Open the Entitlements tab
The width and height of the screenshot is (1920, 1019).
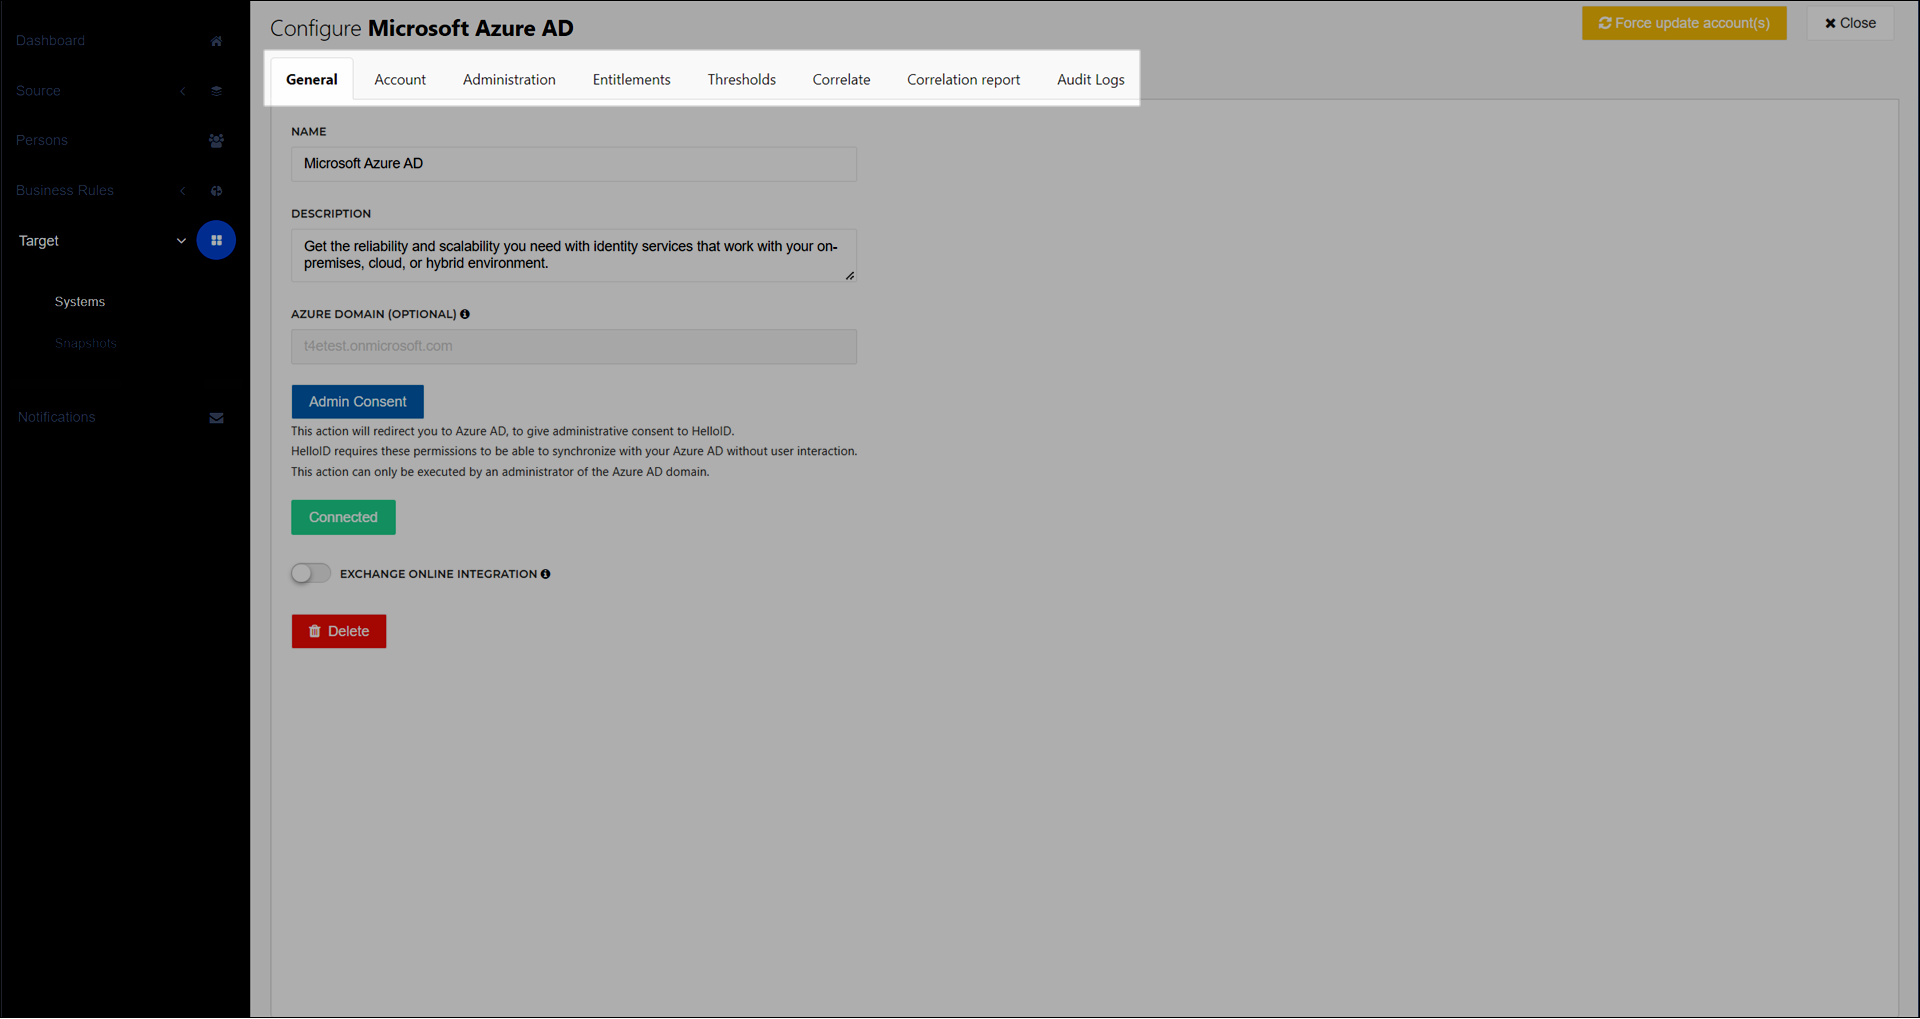(632, 79)
